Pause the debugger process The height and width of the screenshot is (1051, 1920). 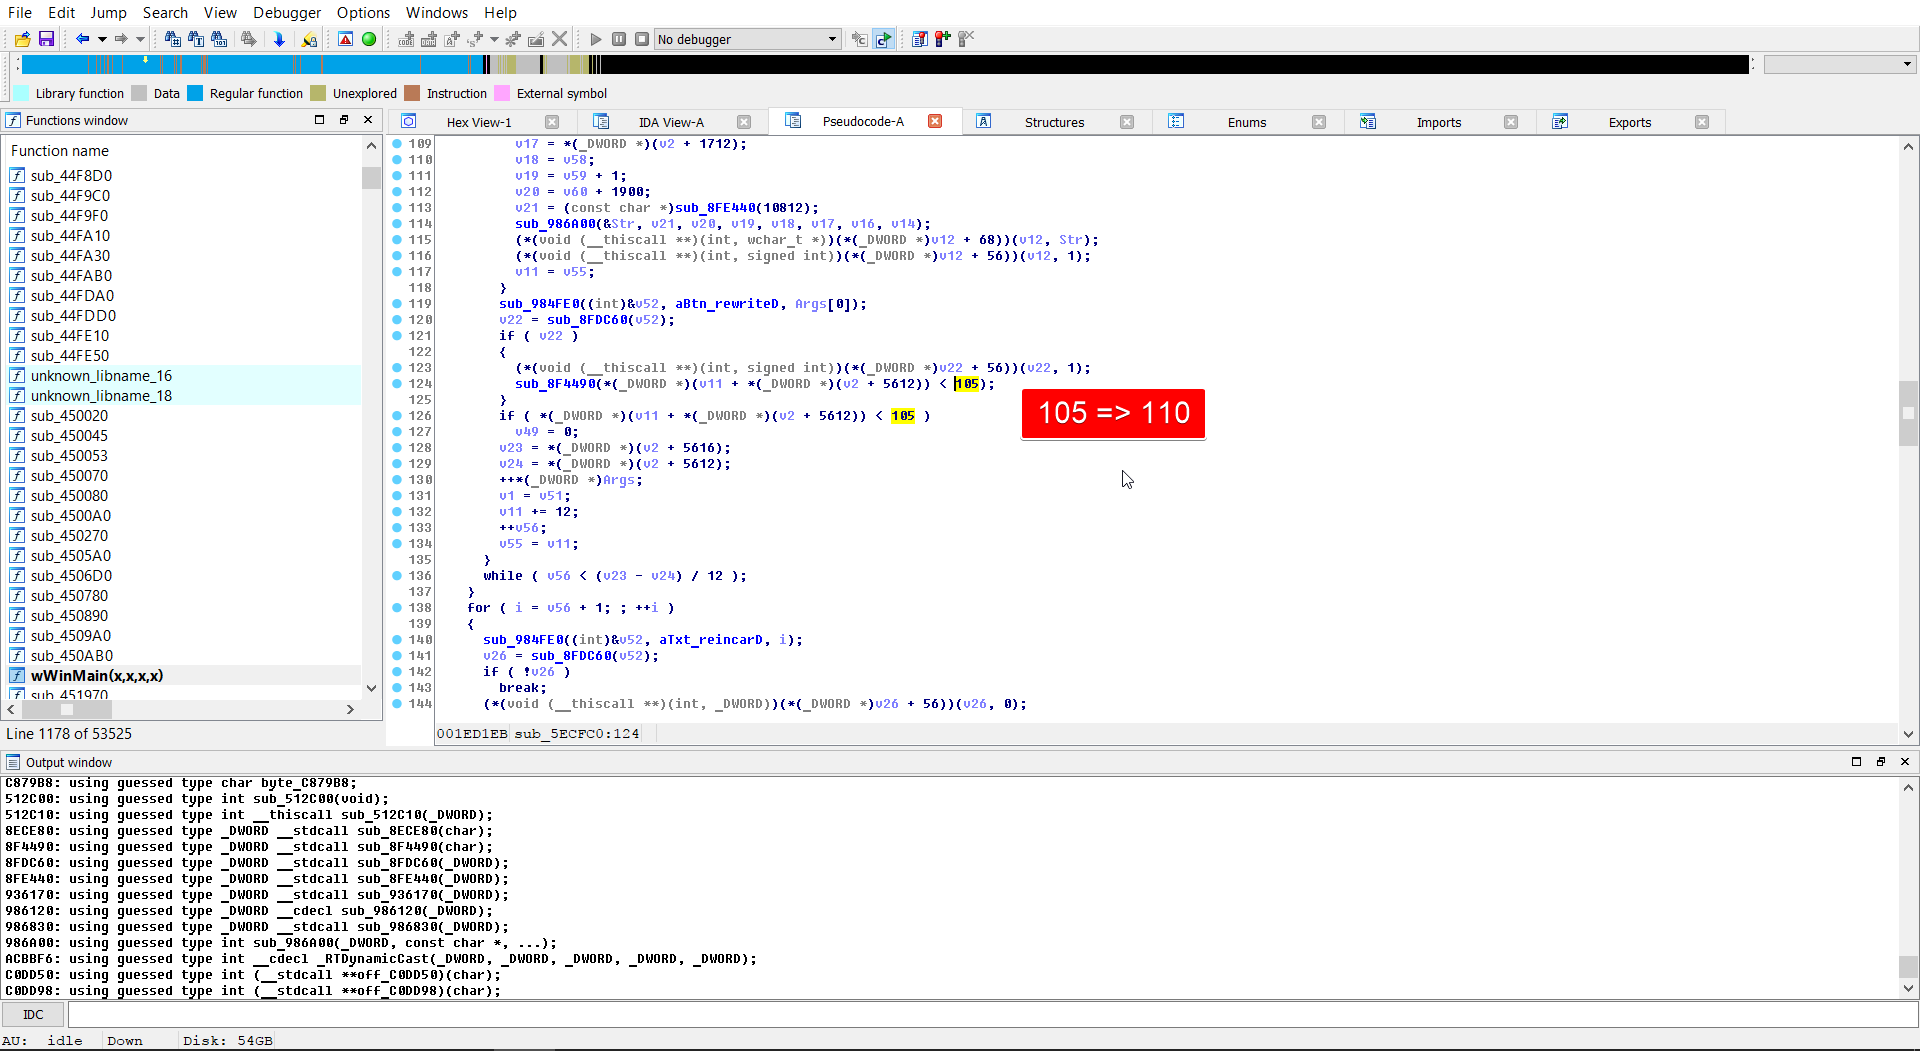tap(619, 39)
